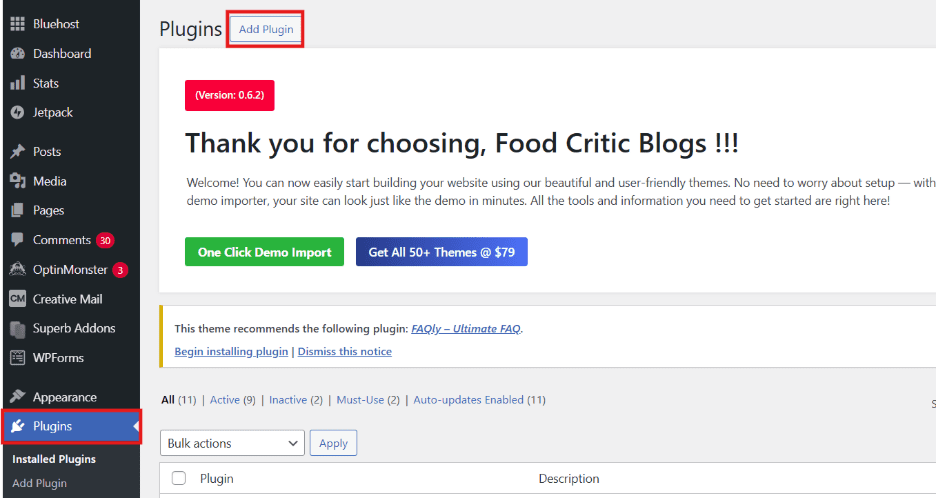Click the Plugin column header
The height and width of the screenshot is (498, 936).
coord(217,479)
